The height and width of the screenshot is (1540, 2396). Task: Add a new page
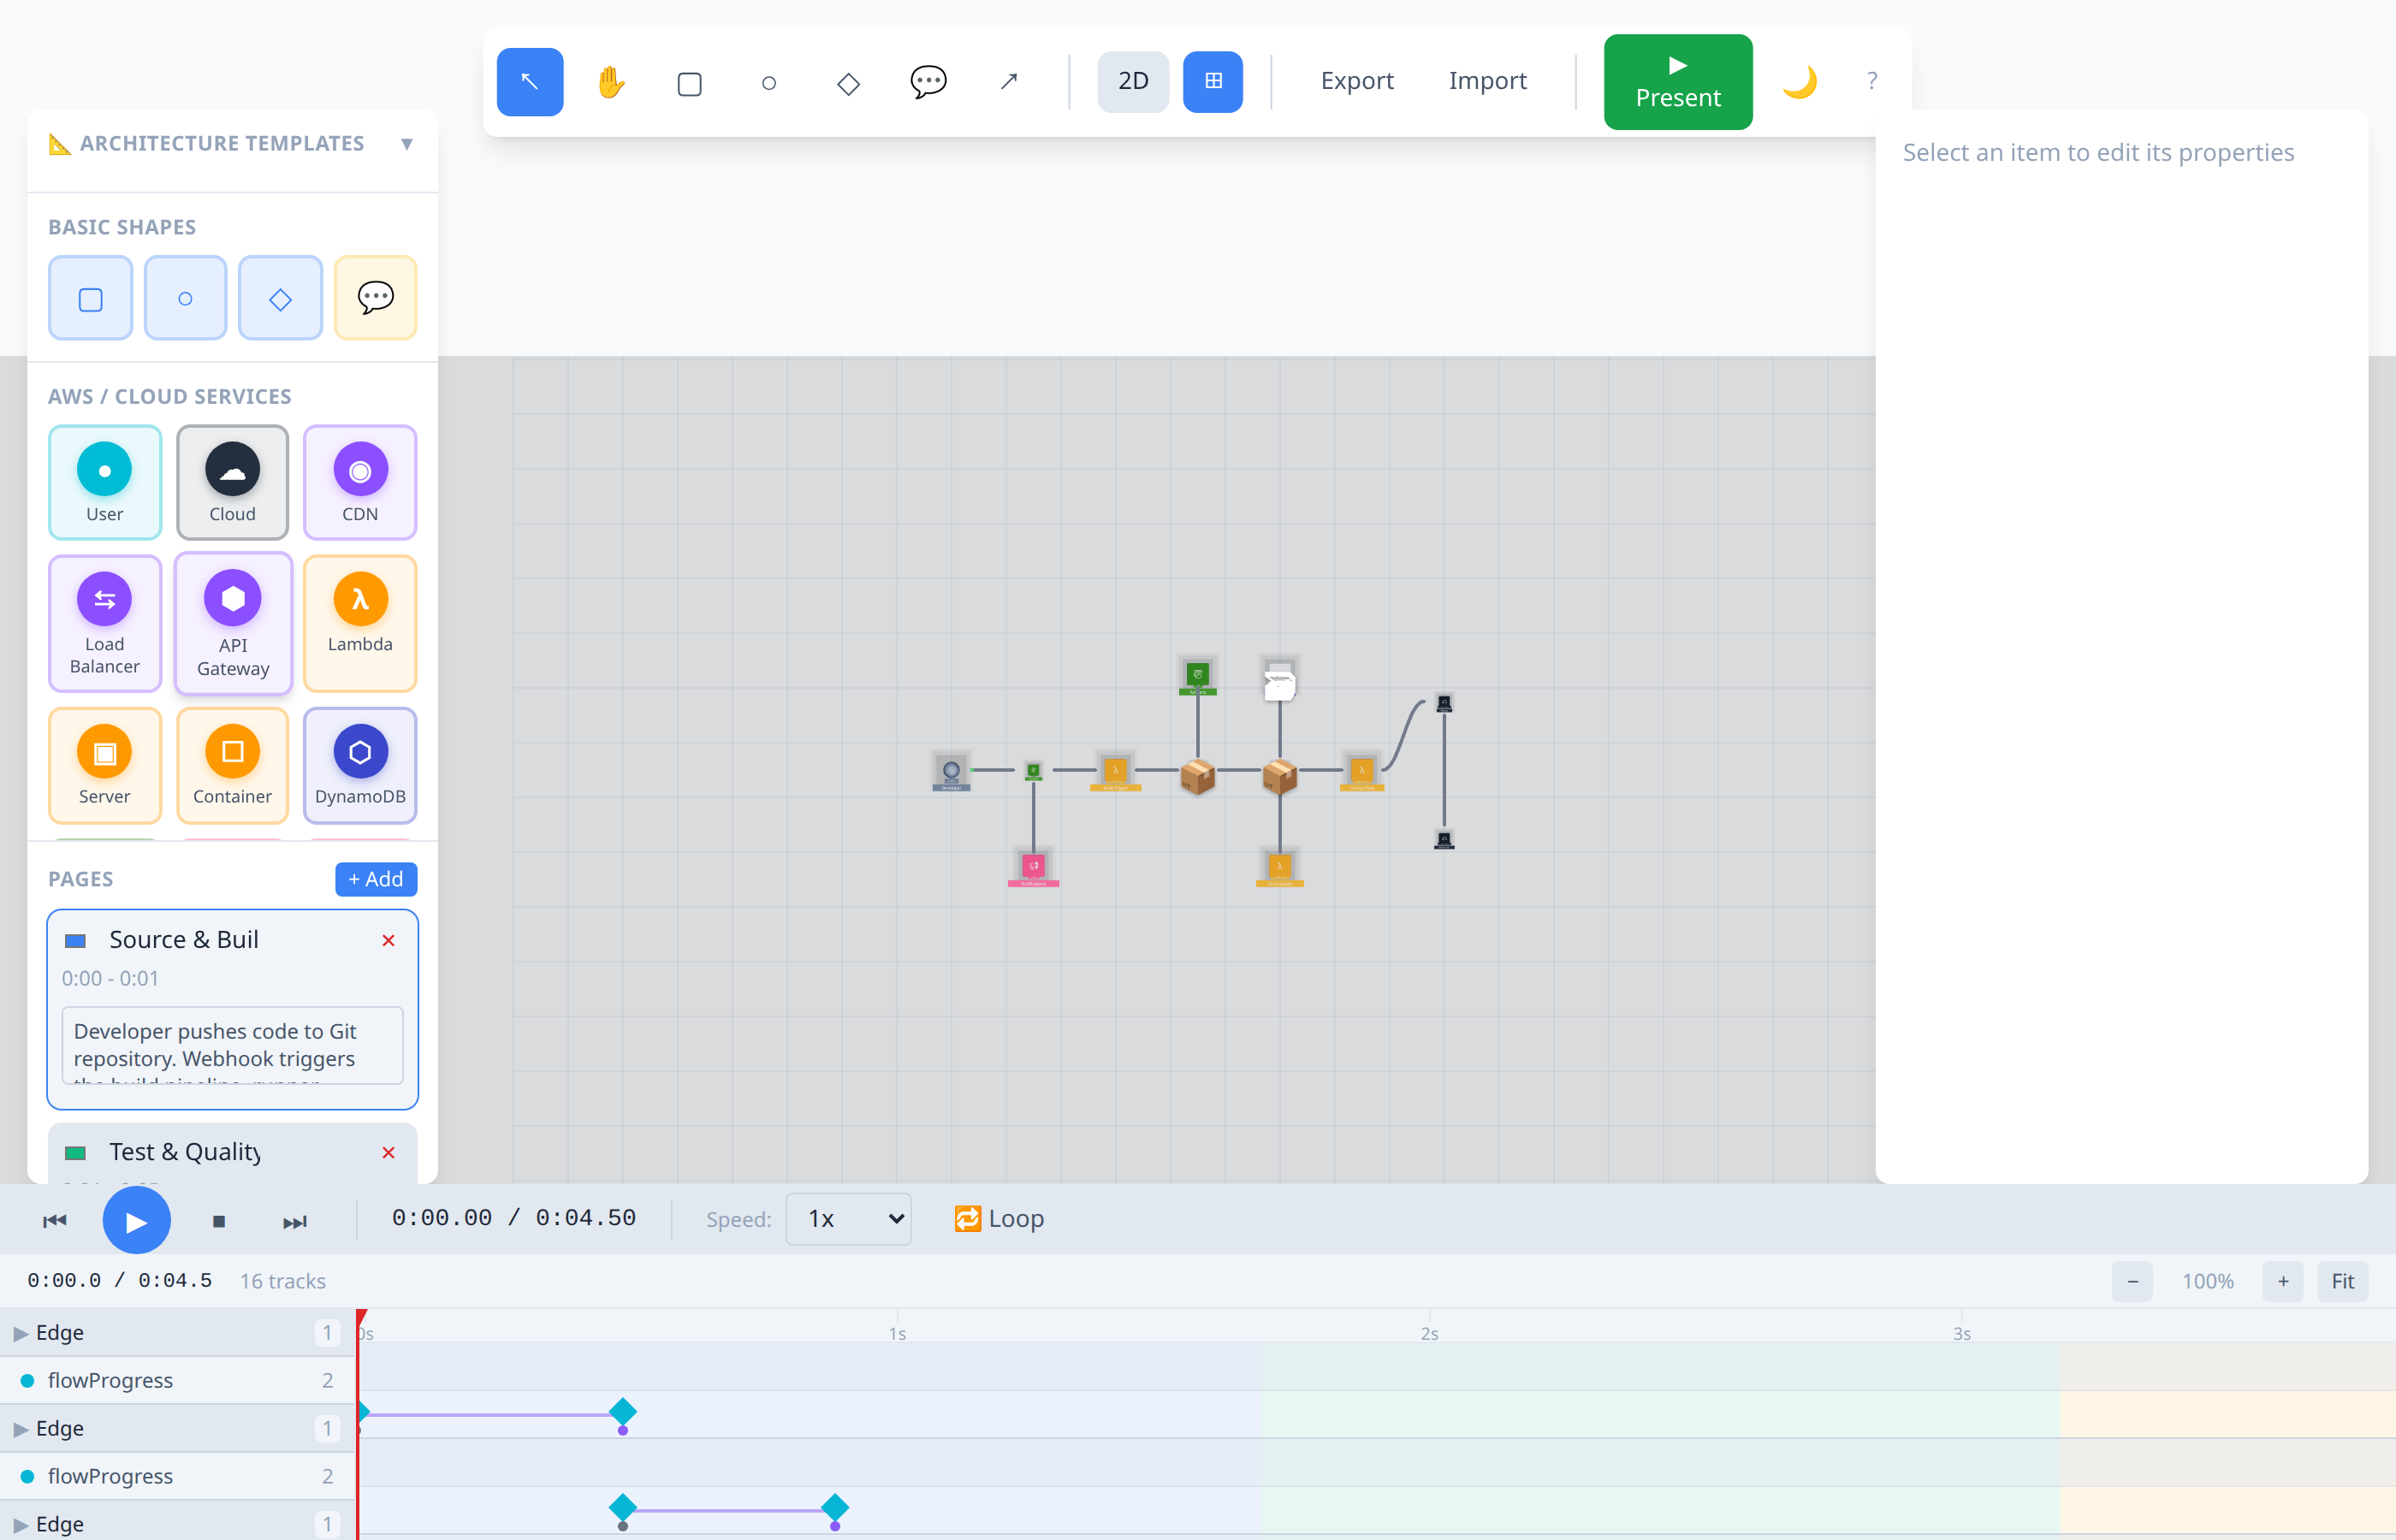pyautogui.click(x=376, y=879)
